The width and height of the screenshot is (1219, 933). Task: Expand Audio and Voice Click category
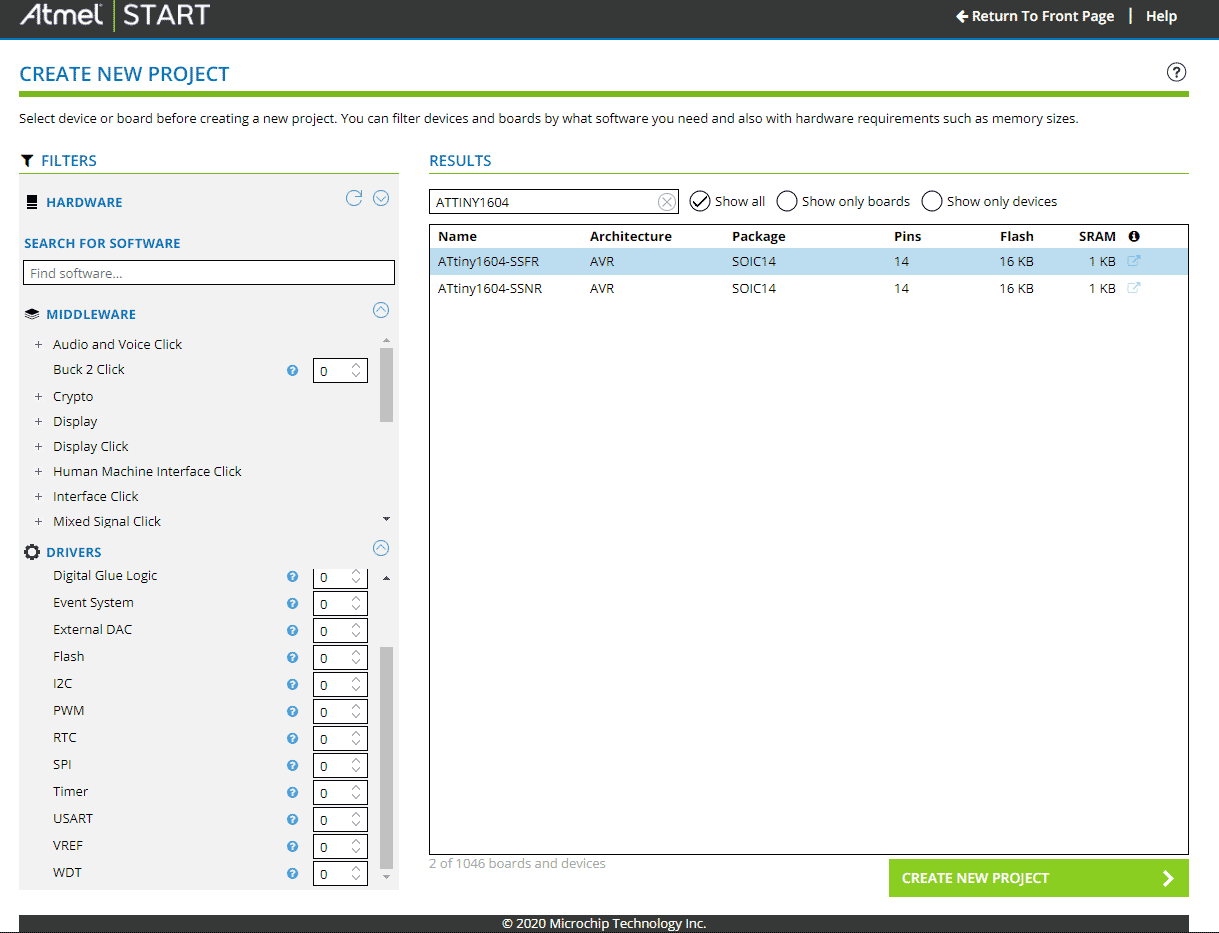click(x=39, y=344)
